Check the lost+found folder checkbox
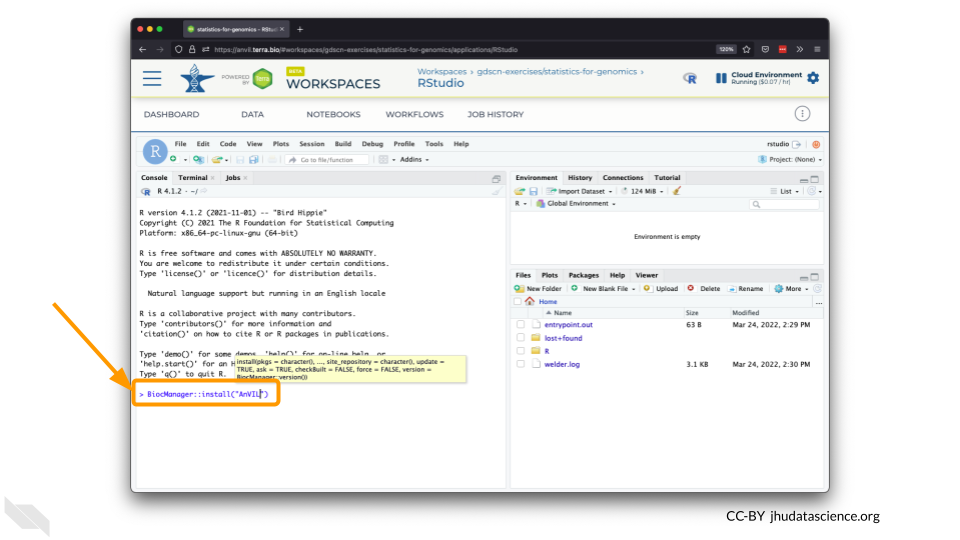The height and width of the screenshot is (540, 960). point(520,338)
